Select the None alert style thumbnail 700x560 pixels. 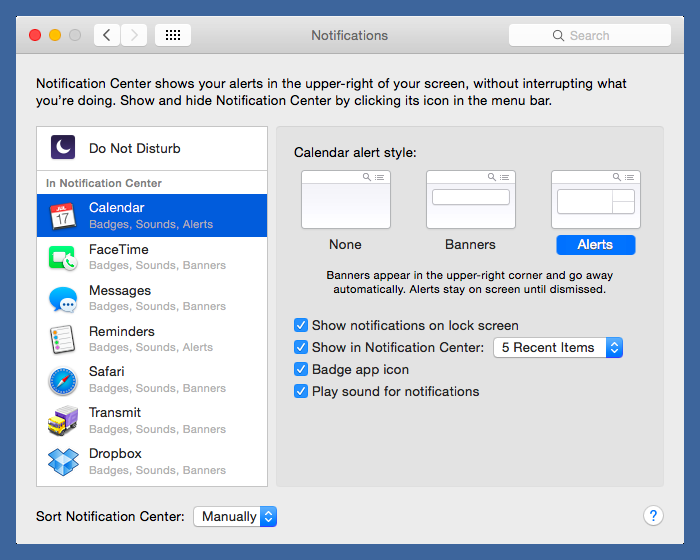click(x=345, y=200)
